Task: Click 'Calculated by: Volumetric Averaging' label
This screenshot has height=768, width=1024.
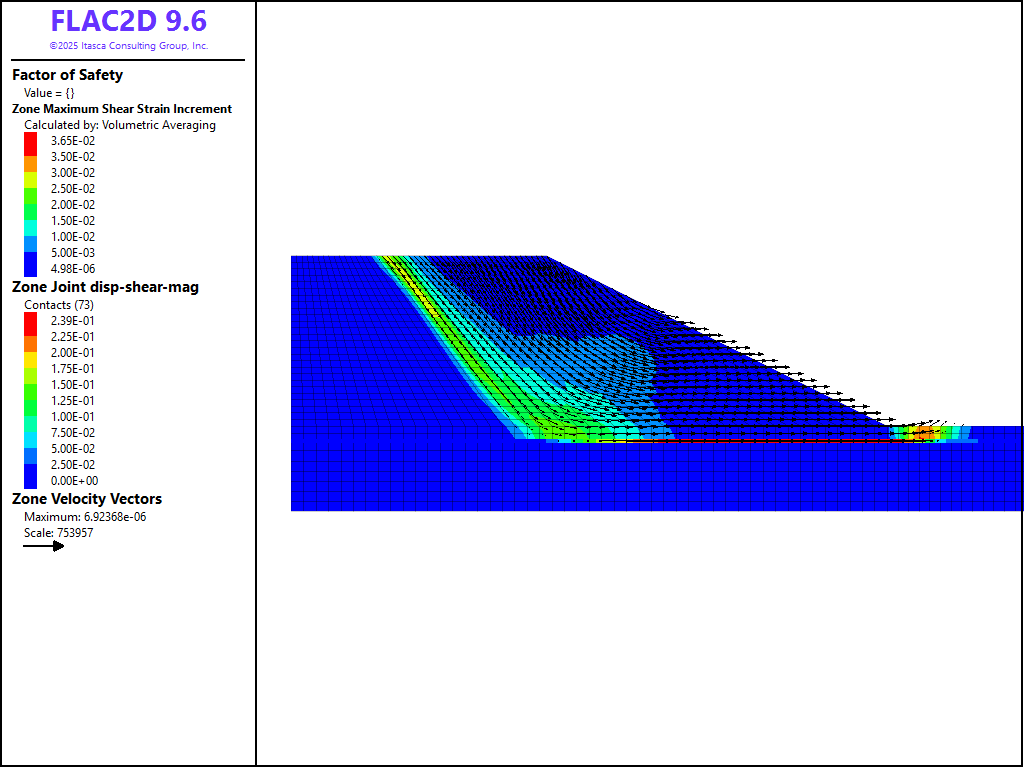Action: pyautogui.click(x=119, y=125)
